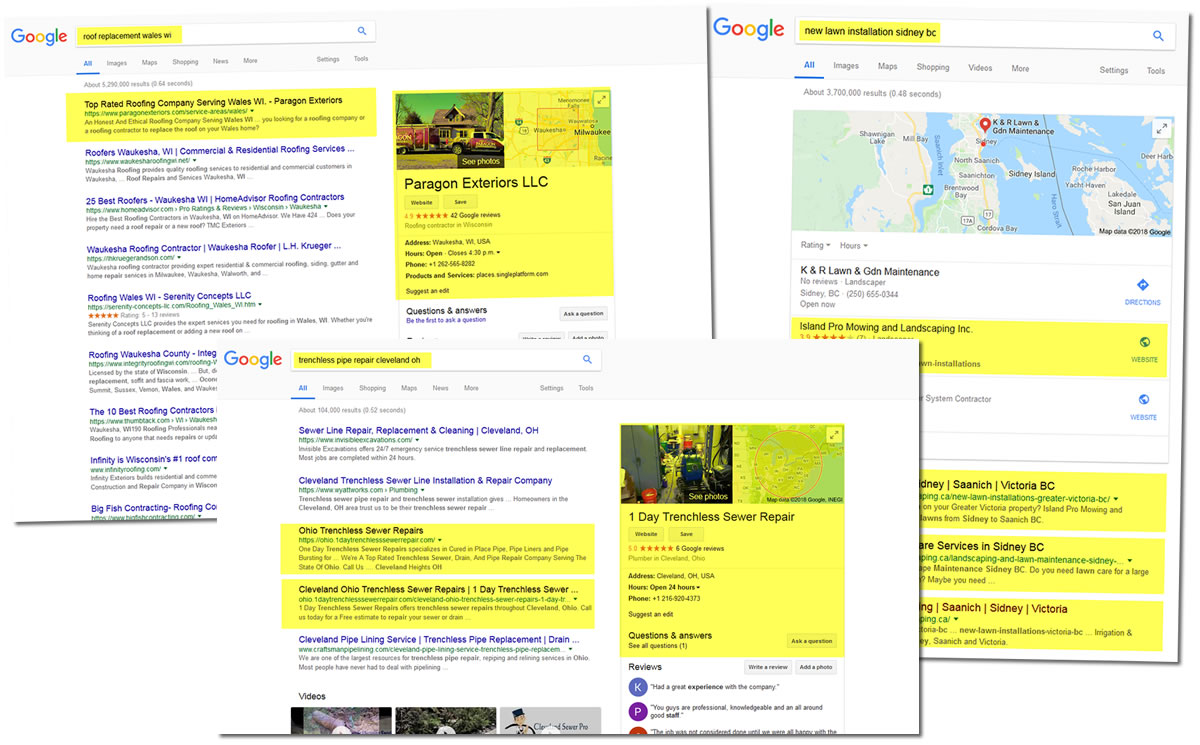The height and width of the screenshot is (745, 1200).
Task: Open Website globe for Island Pro Mowing
Action: [x=1144, y=342]
